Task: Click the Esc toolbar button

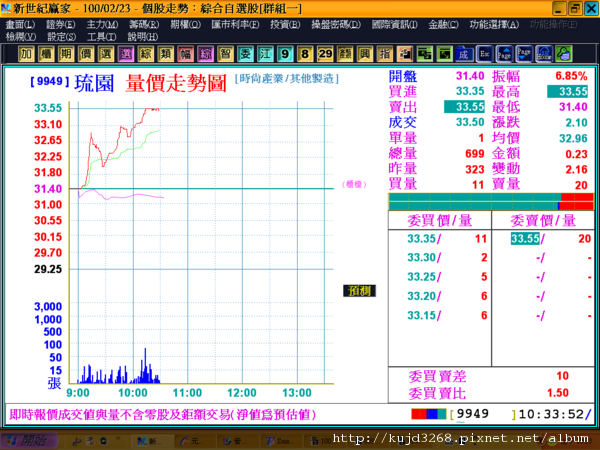Action: [484, 54]
